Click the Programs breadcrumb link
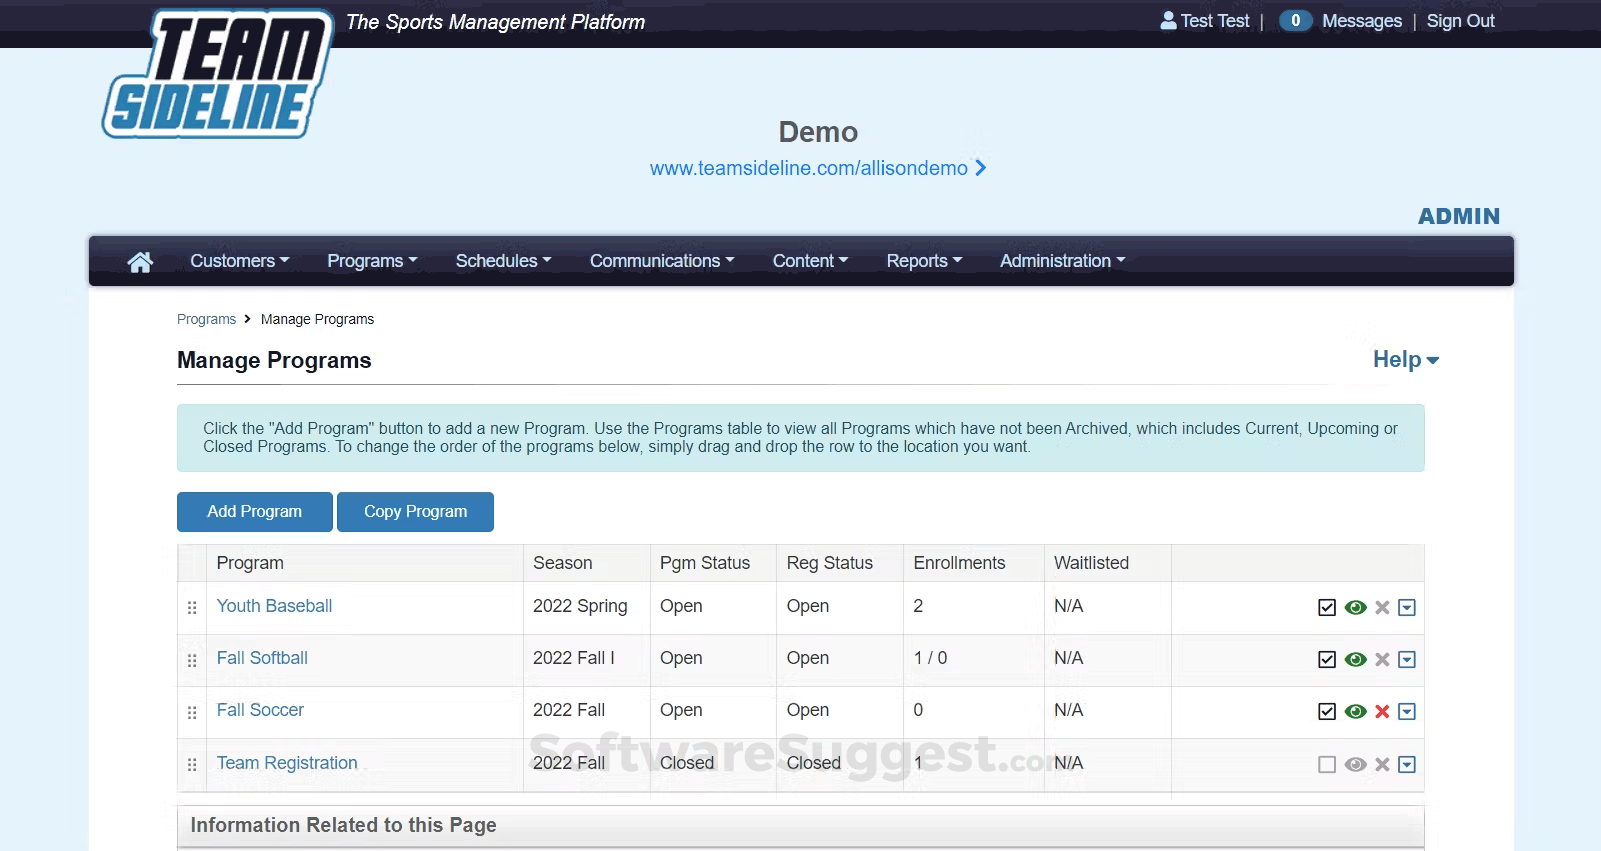This screenshot has width=1601, height=851. [206, 319]
